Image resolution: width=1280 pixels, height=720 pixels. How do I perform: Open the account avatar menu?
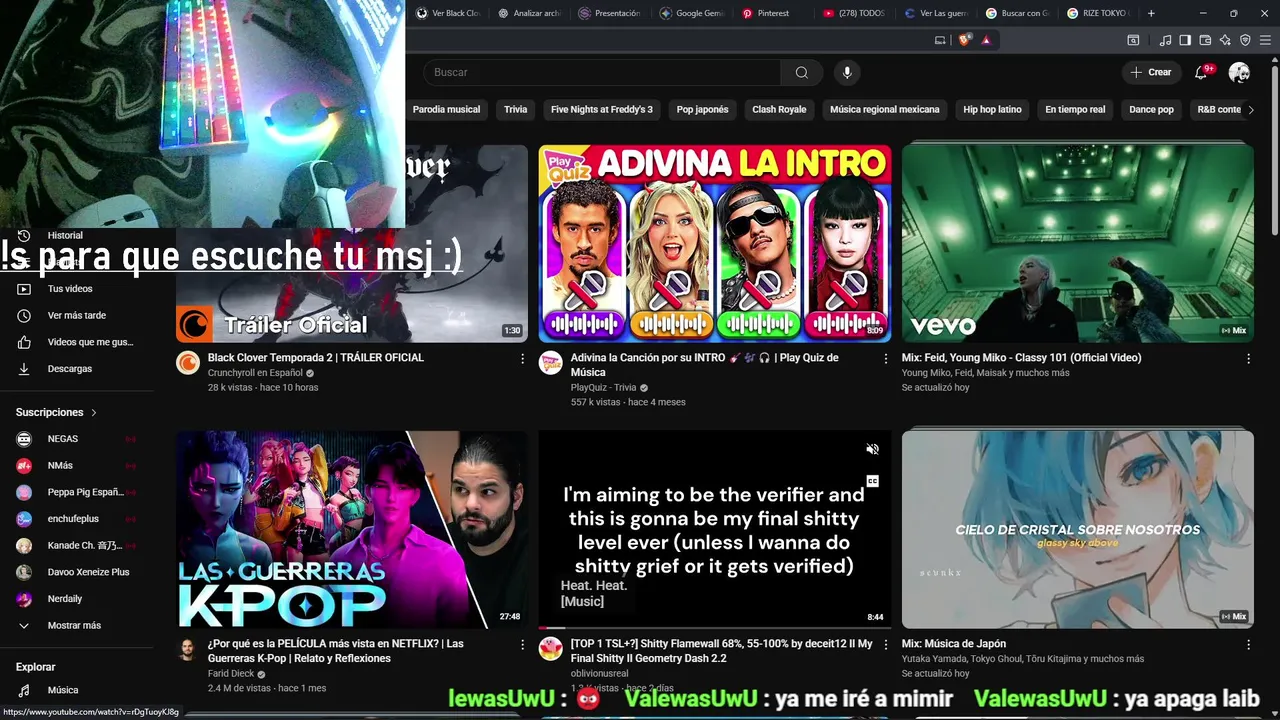point(1239,72)
